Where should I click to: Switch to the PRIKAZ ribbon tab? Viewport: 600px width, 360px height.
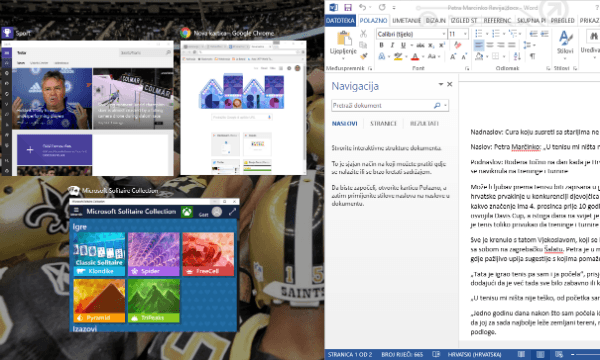pyautogui.click(x=589, y=20)
